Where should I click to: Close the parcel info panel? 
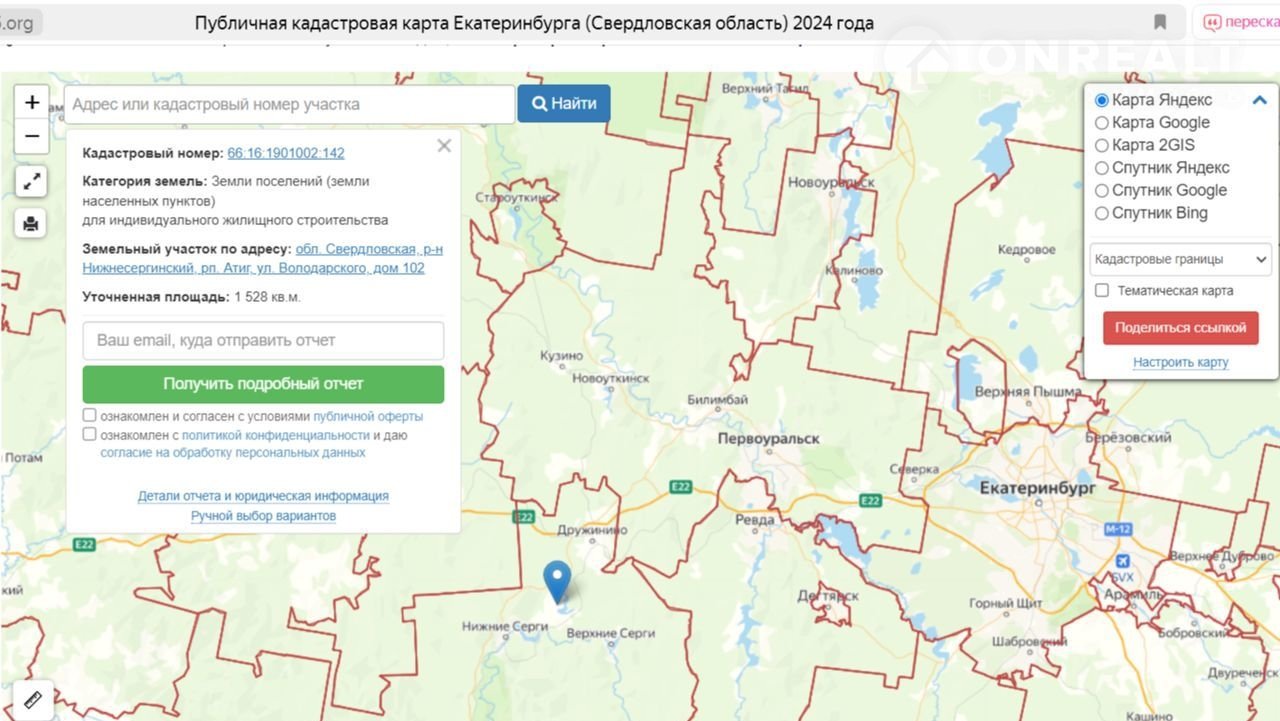444,146
